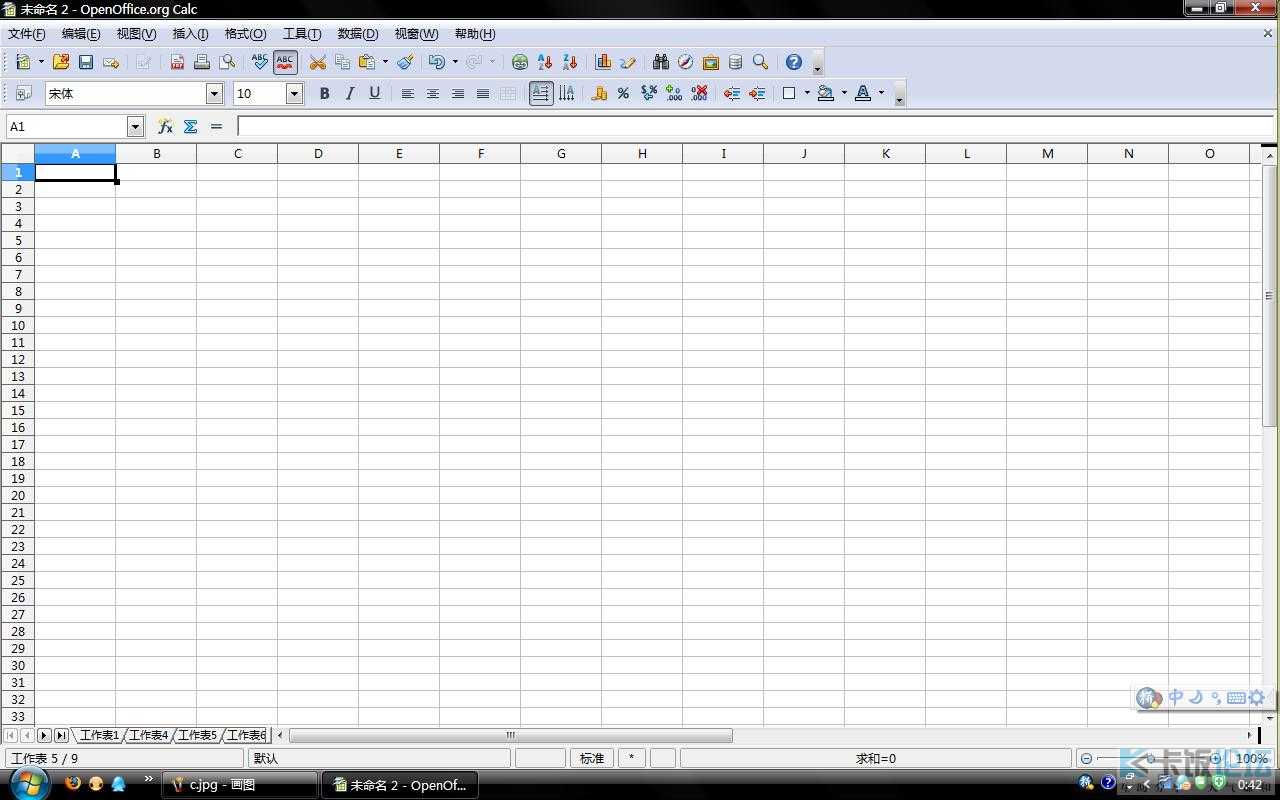This screenshot has width=1280, height=800.
Task: Align cell text left
Action: [408, 93]
